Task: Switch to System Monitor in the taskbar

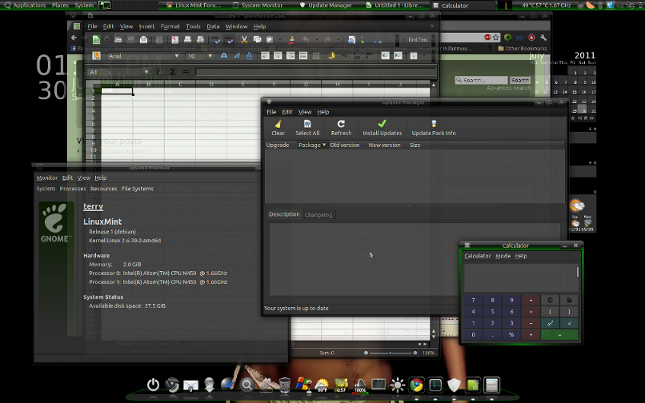Action: [258, 5]
